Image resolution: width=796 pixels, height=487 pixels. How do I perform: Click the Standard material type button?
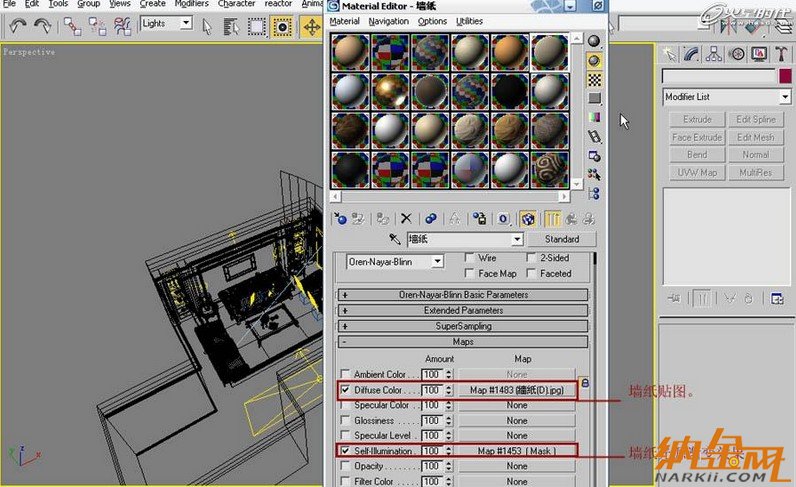(562, 240)
